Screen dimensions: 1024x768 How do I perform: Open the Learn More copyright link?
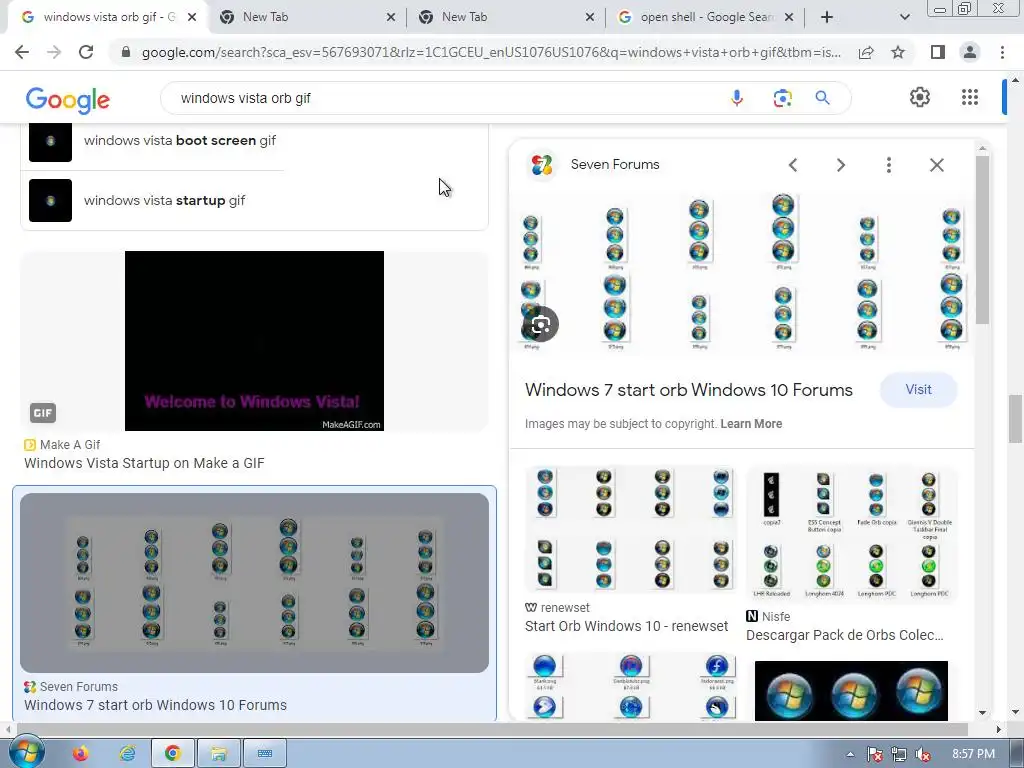point(751,424)
